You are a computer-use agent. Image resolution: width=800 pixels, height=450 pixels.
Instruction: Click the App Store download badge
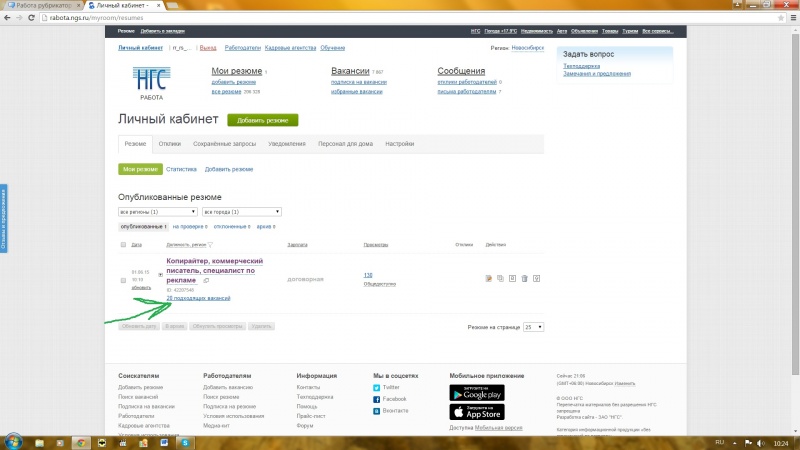pyautogui.click(x=477, y=411)
